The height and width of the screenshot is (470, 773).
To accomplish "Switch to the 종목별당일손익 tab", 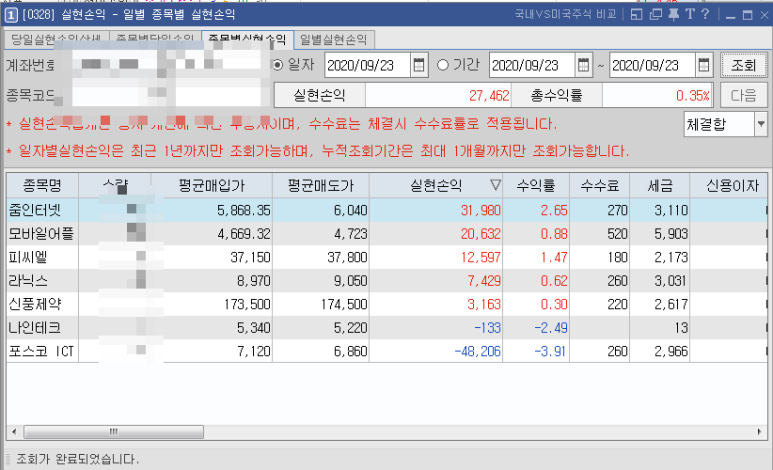I will (155, 39).
